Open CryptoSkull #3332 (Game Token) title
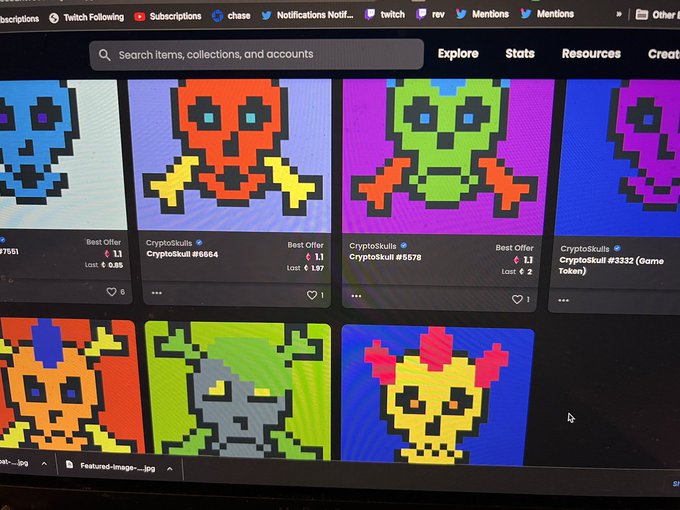680x510 pixels. click(611, 265)
